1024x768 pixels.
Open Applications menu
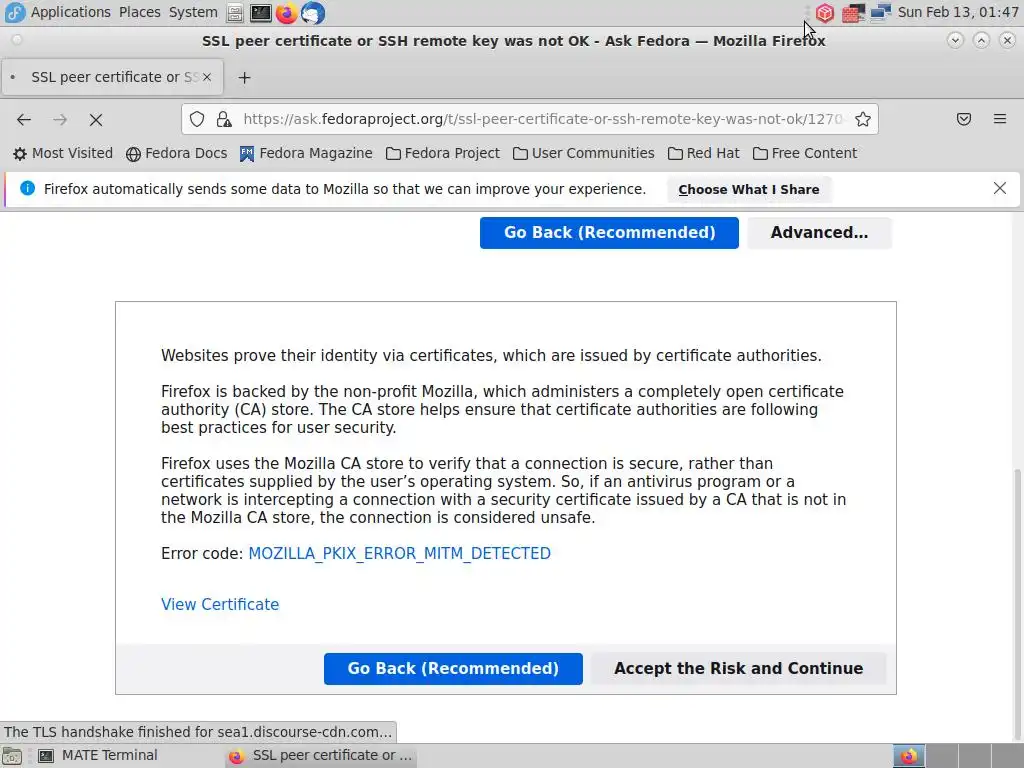[71, 12]
